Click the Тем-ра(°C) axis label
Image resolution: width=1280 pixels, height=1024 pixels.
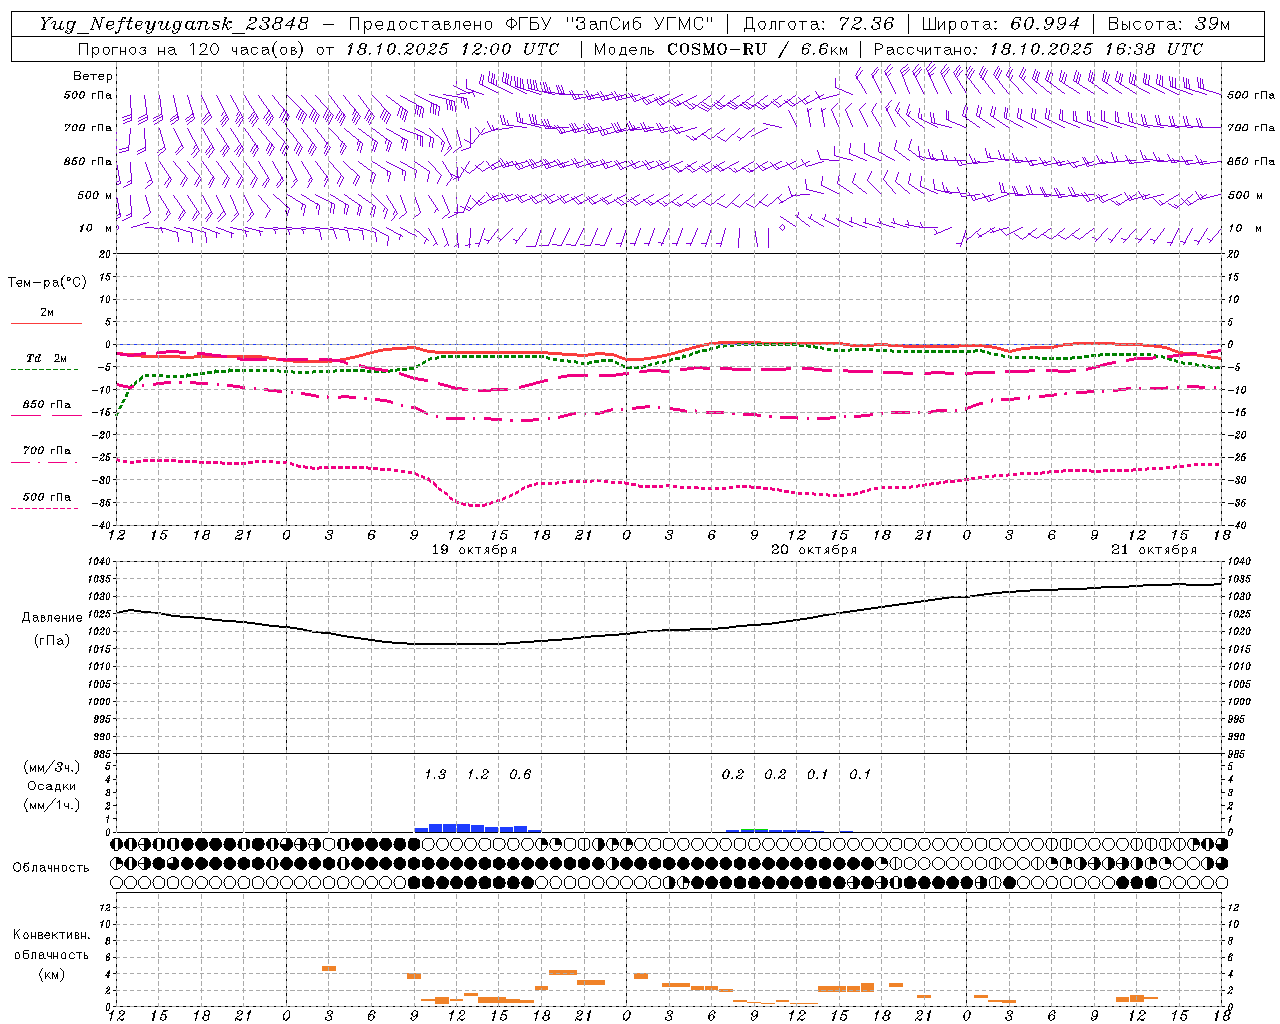(x=47, y=283)
